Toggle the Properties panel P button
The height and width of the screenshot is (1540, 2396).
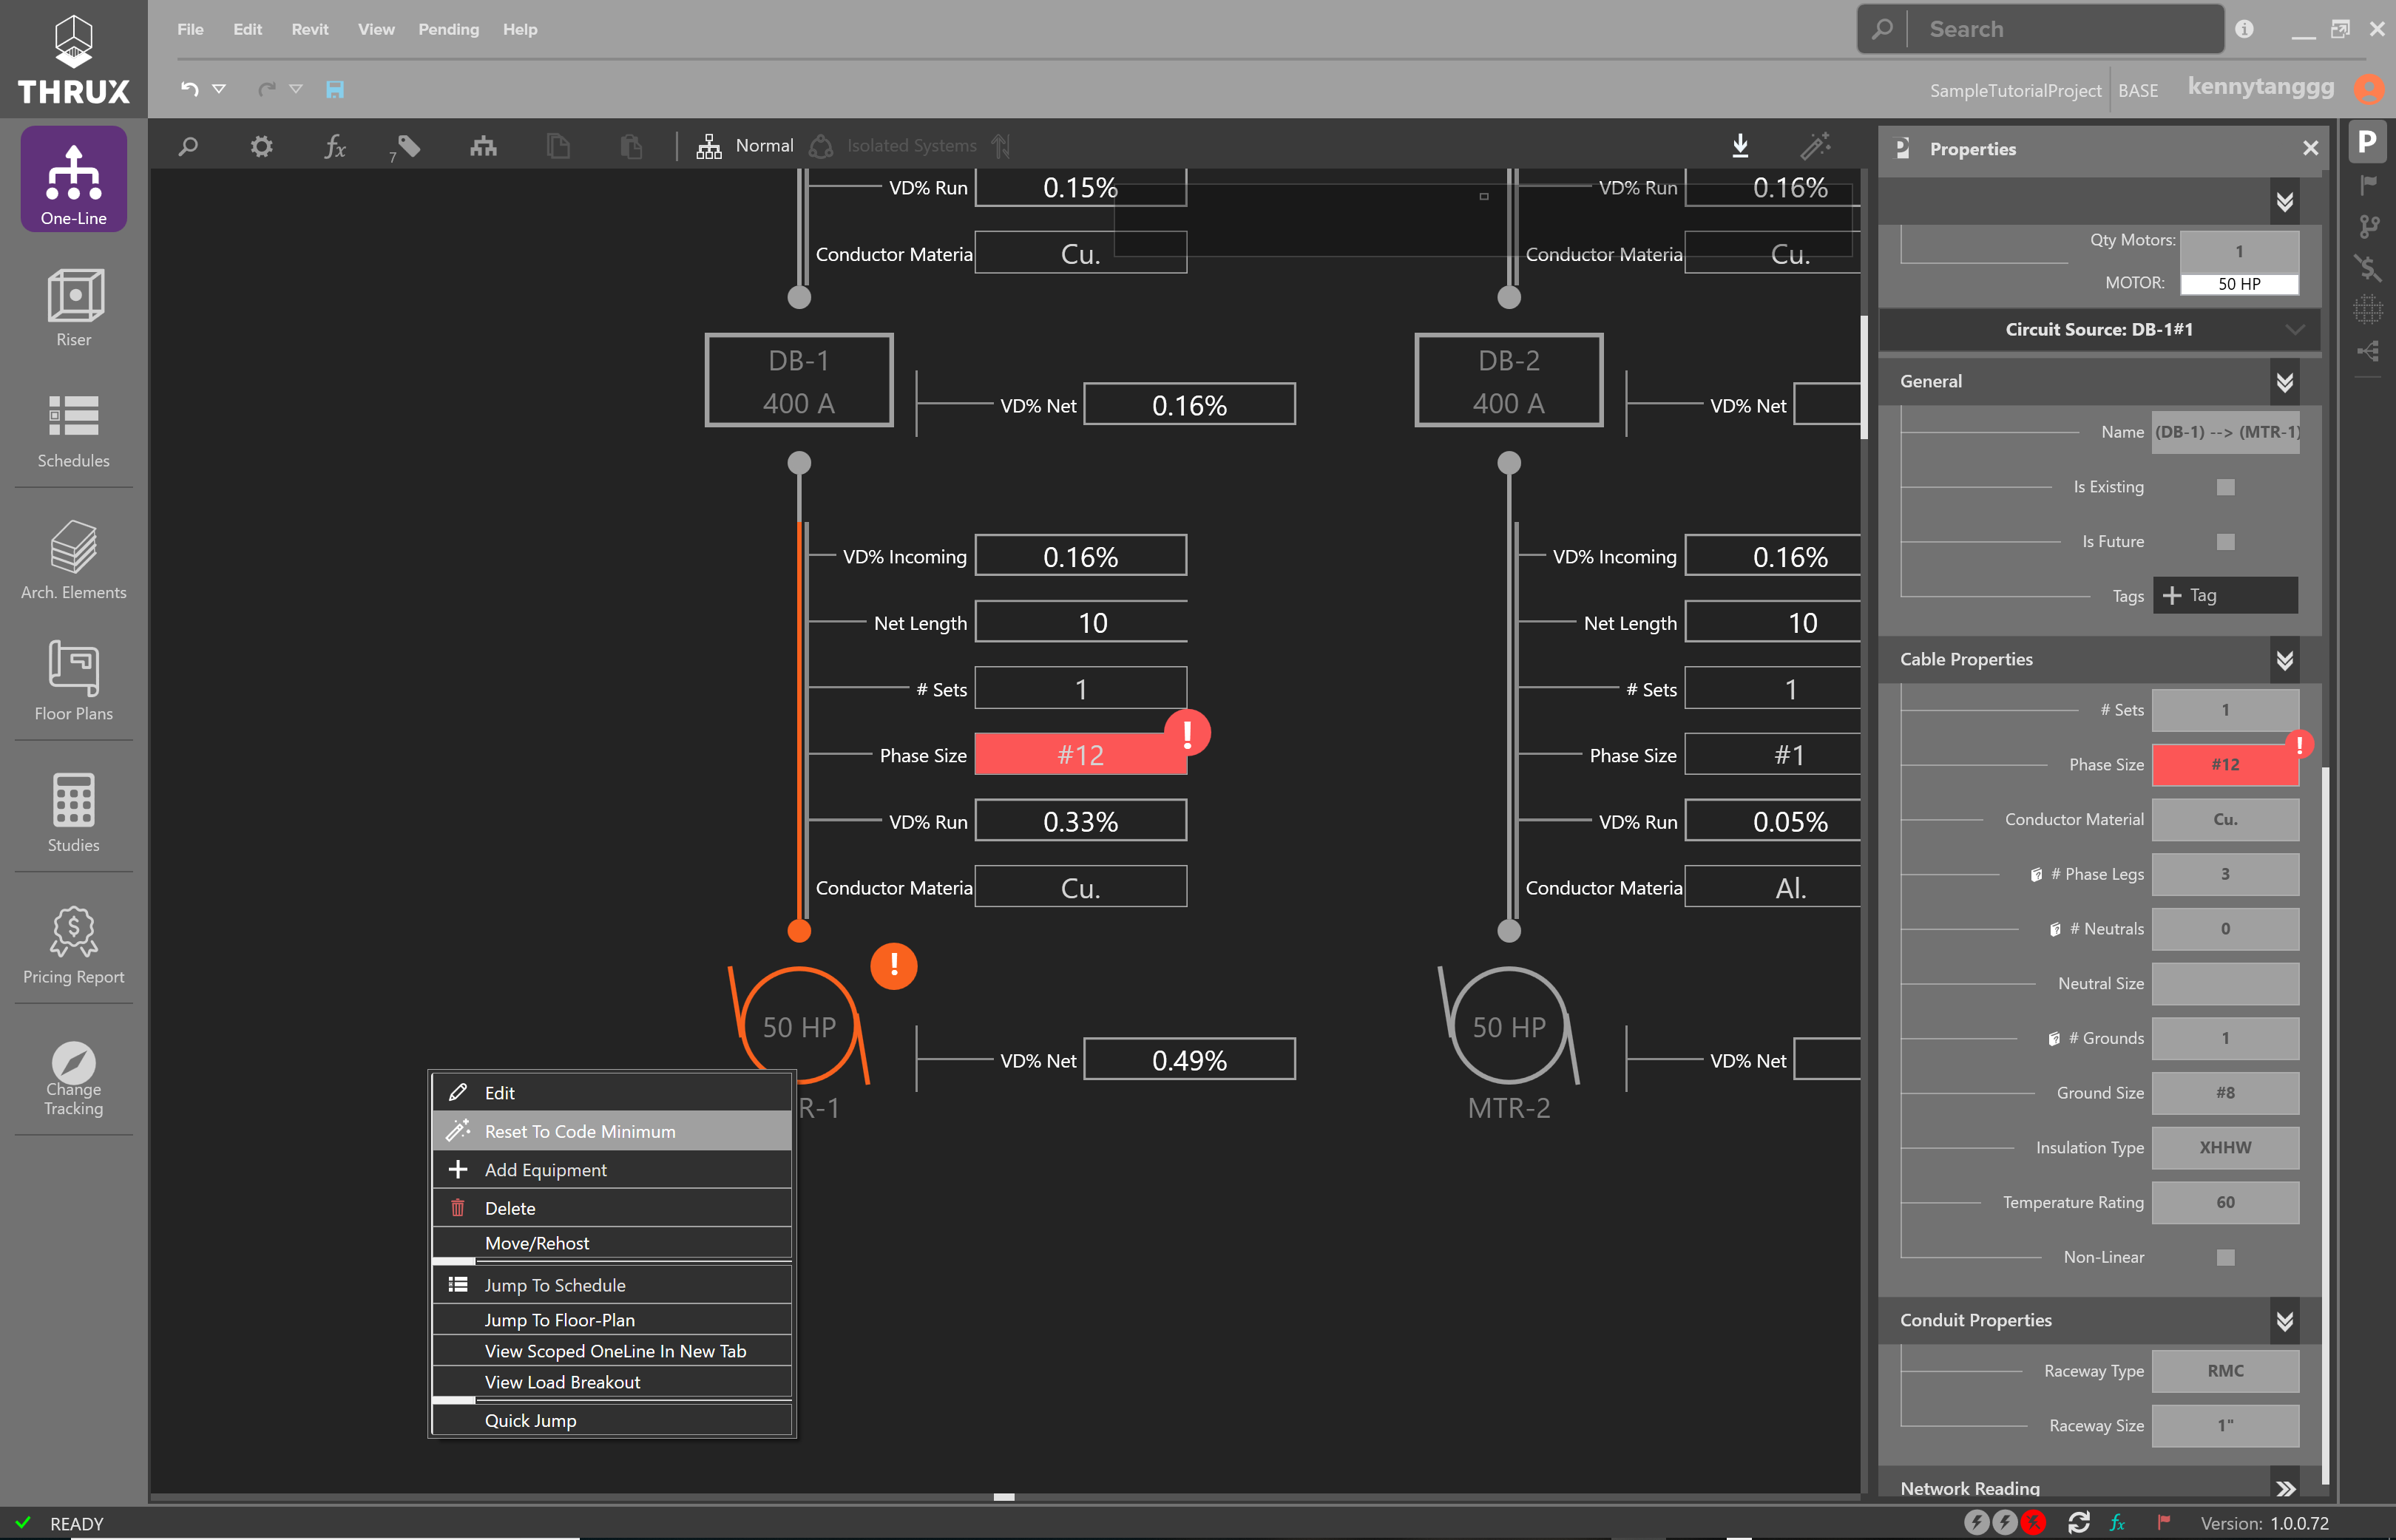2367,141
